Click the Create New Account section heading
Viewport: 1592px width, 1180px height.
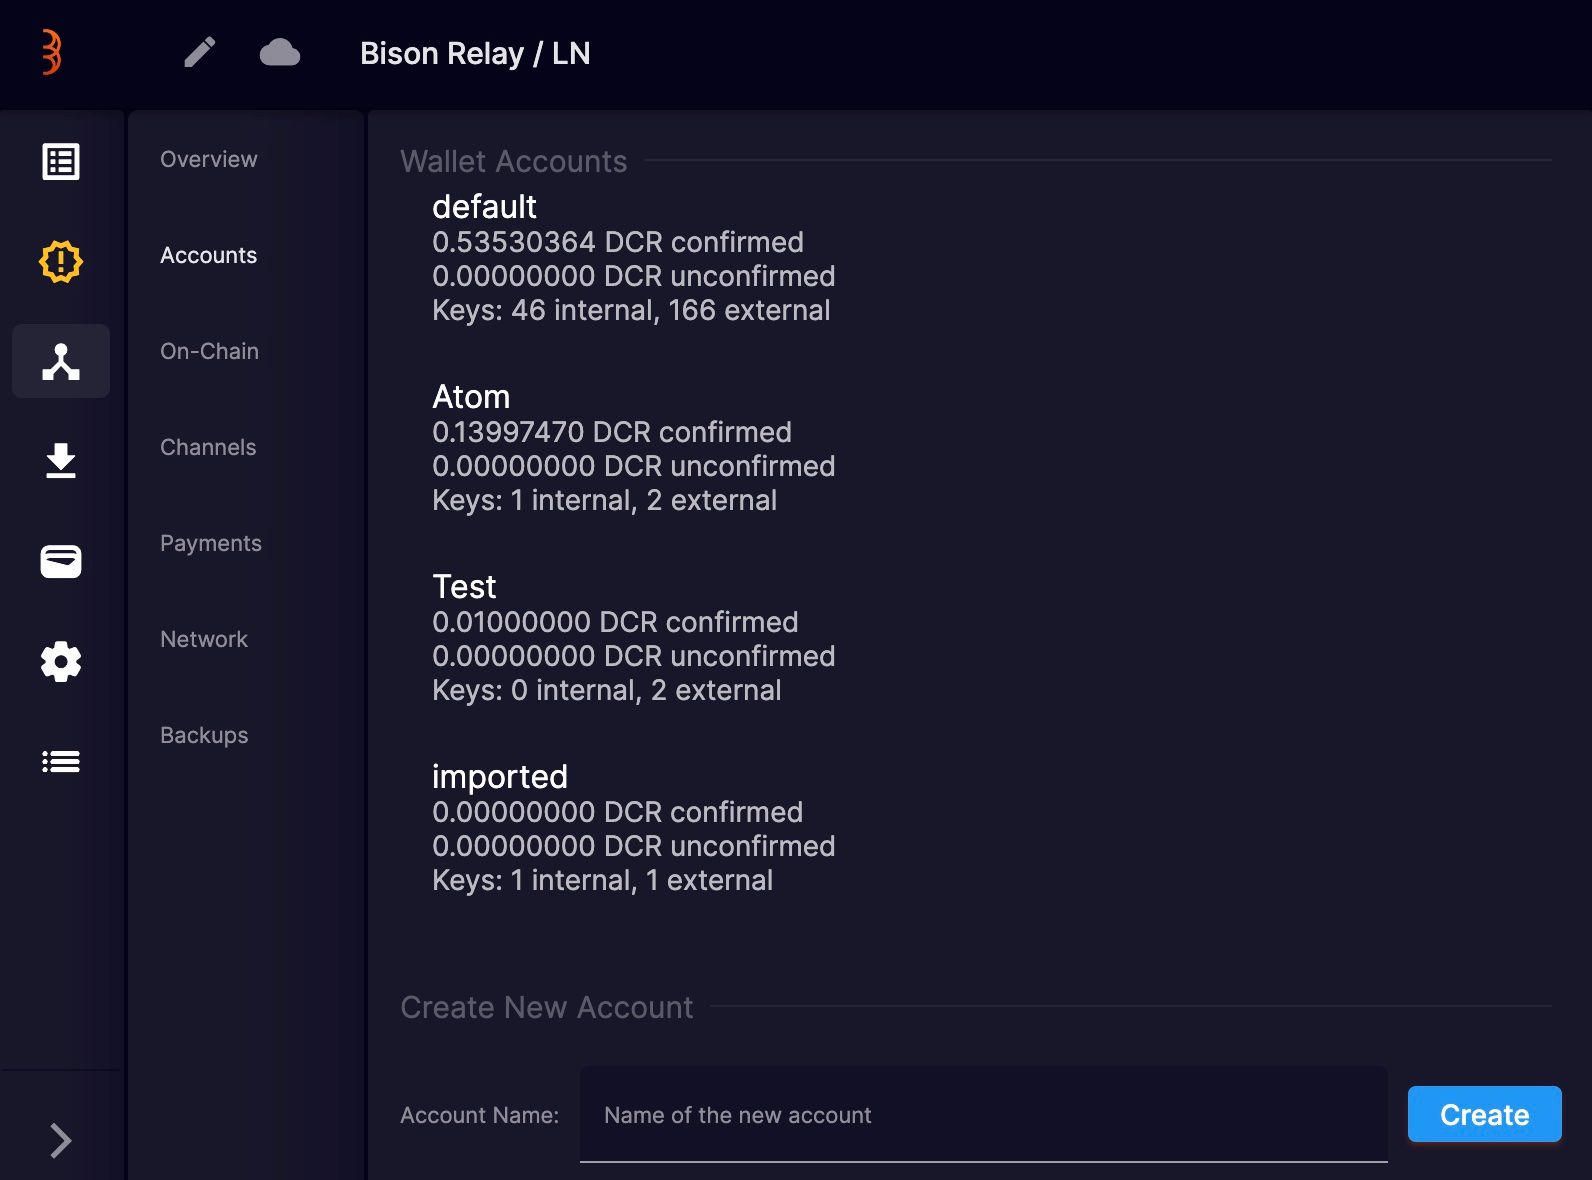(547, 1007)
